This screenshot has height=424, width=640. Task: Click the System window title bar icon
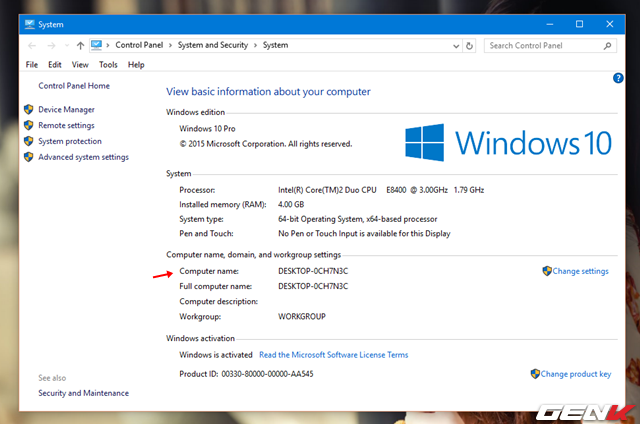click(29, 24)
